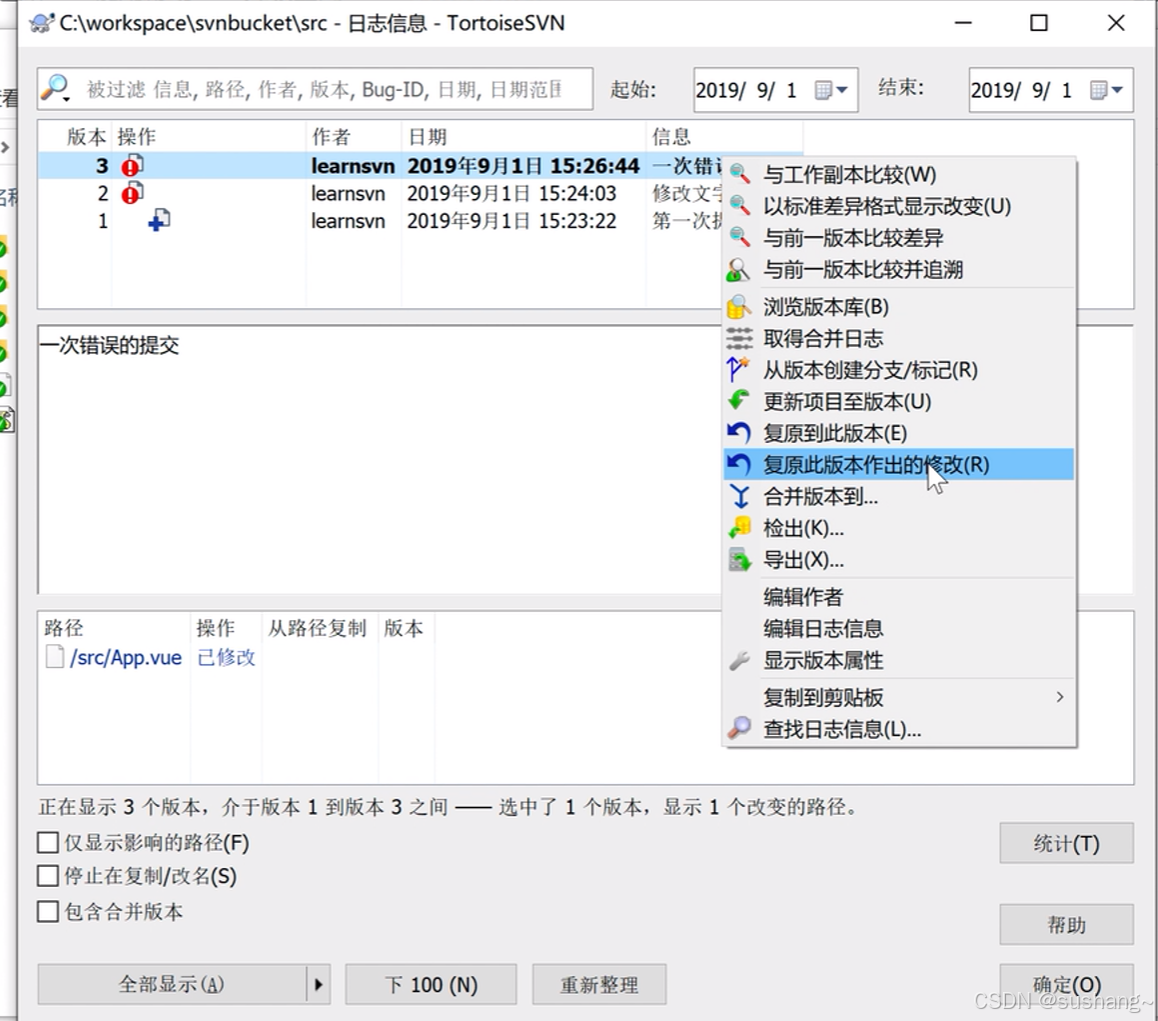The image size is (1158, 1021).
Task: Click the magnifier icon for Compare with working copy
Action: [739, 174]
